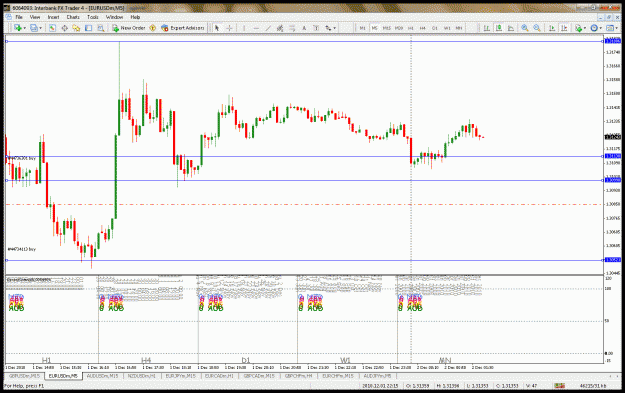Image resolution: width=625 pixels, height=393 pixels.
Task: Open the Charts menu
Action: 73,17
